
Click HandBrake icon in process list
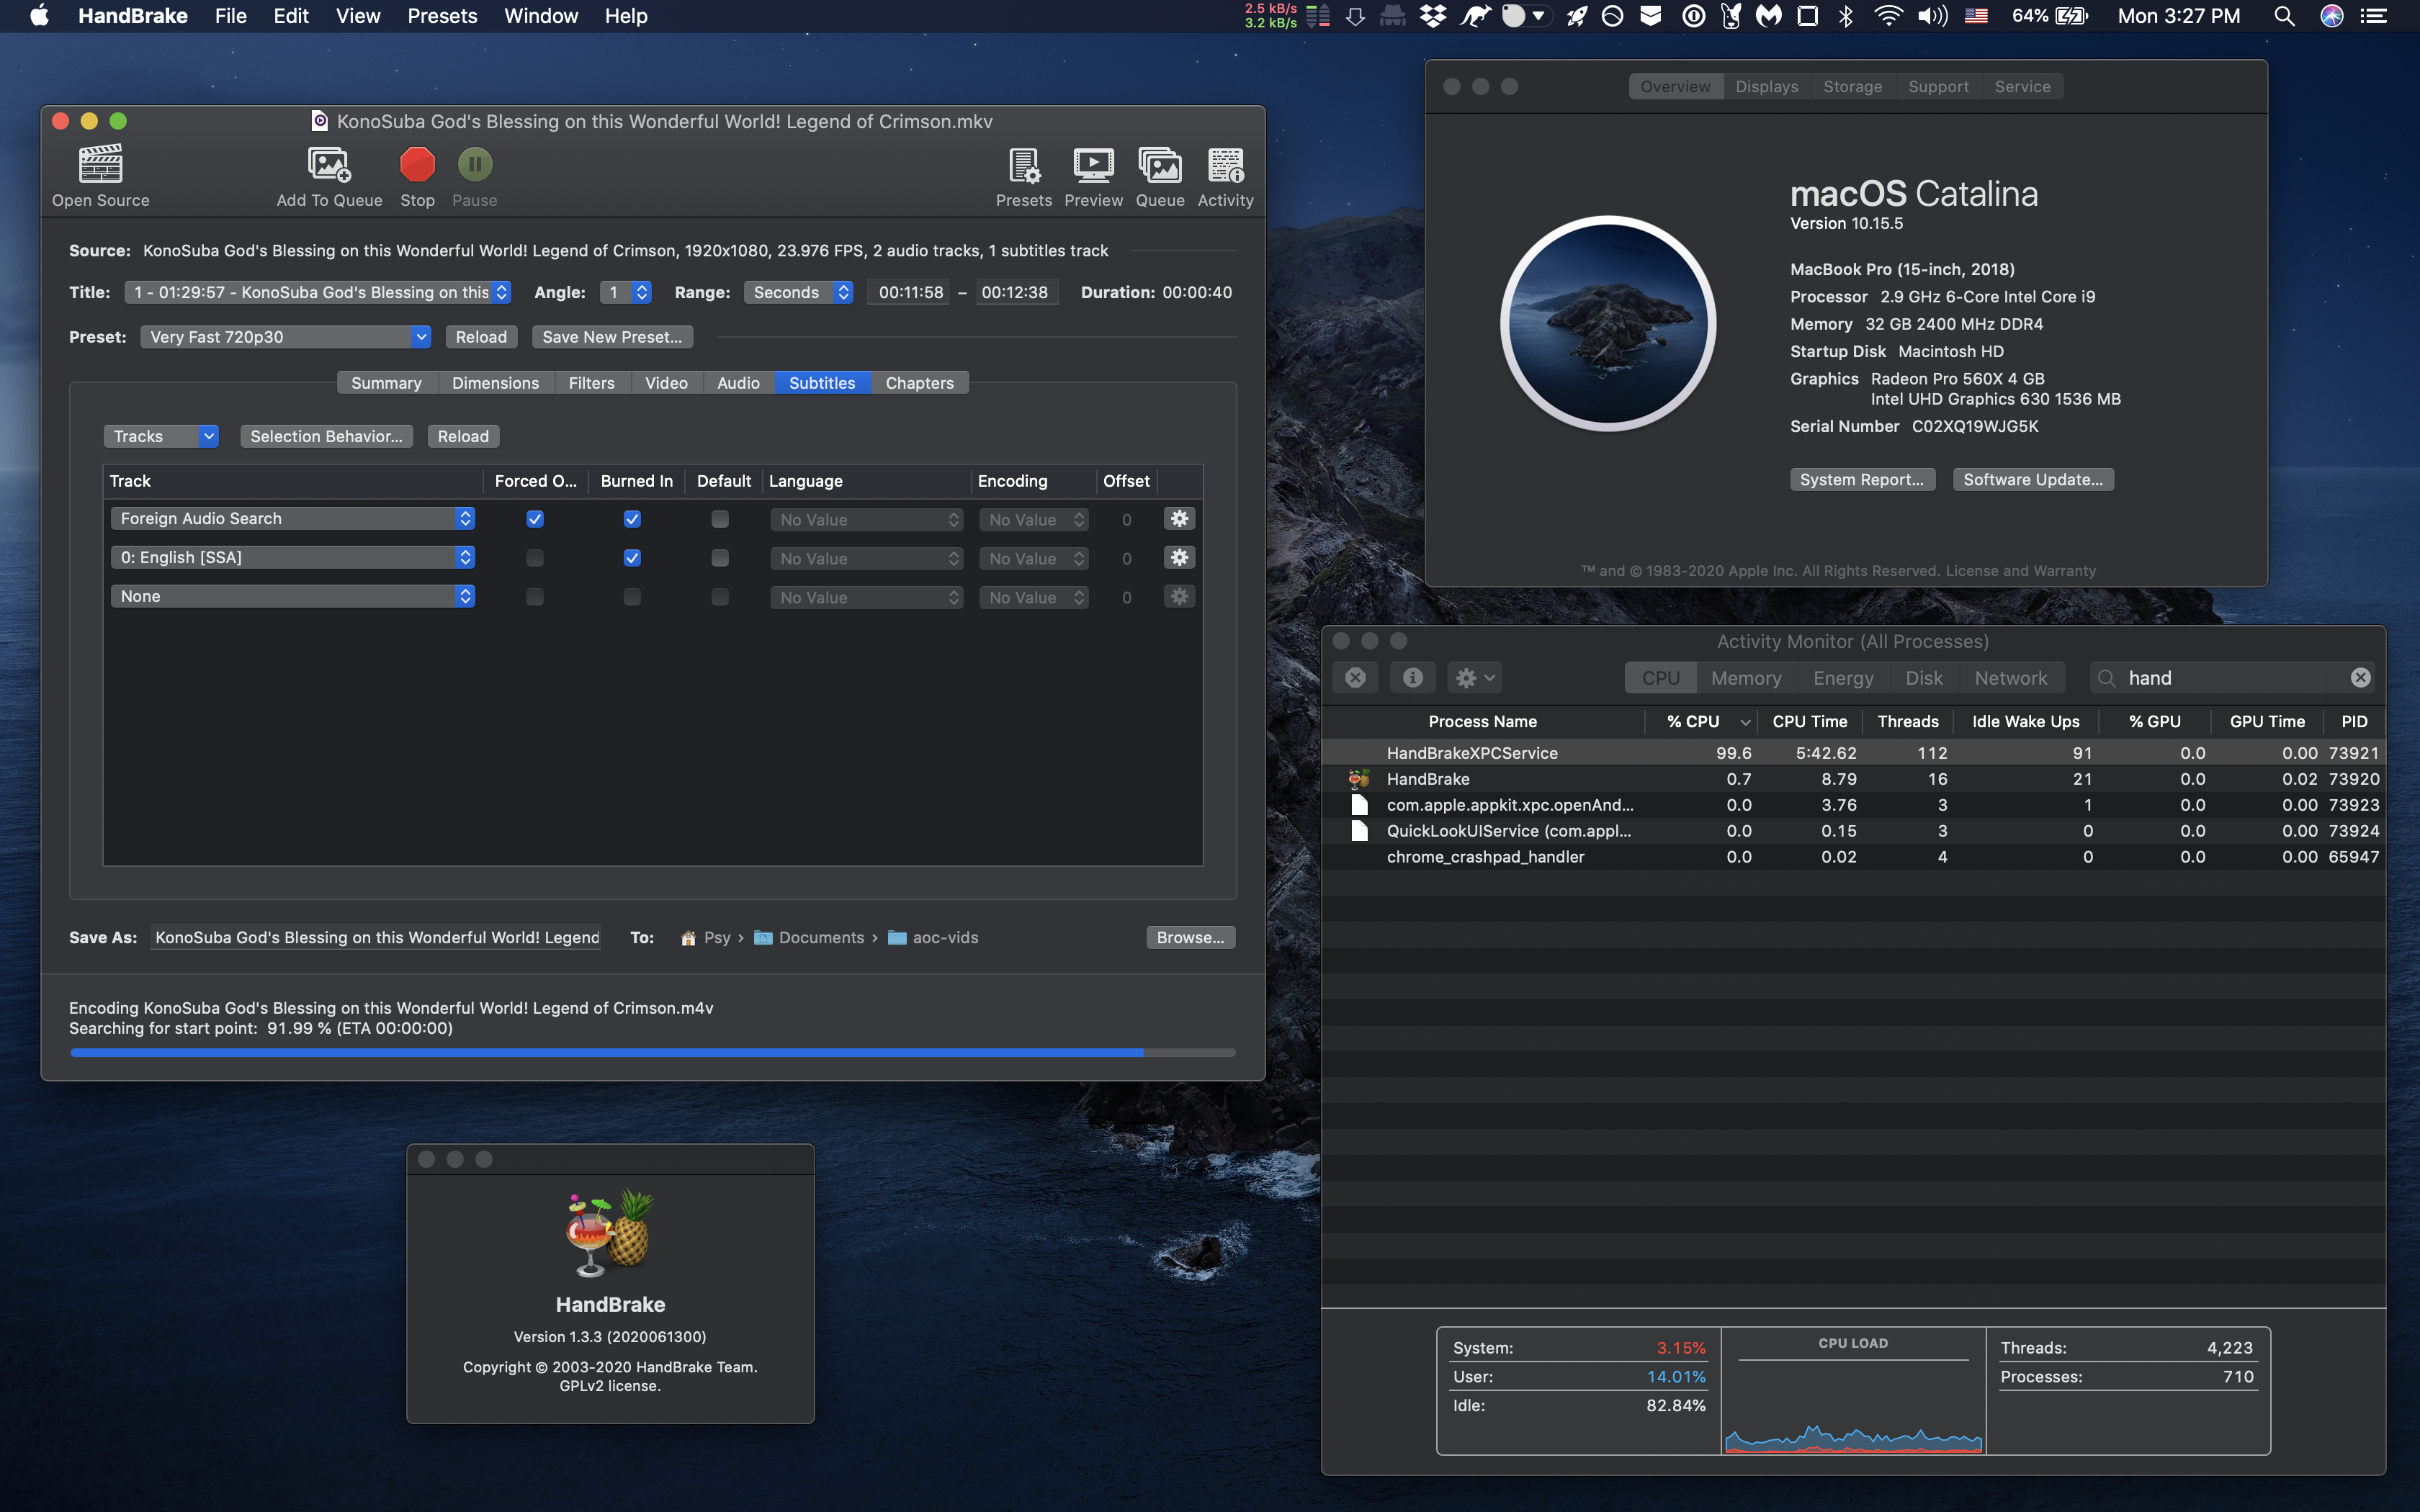pos(1358,779)
